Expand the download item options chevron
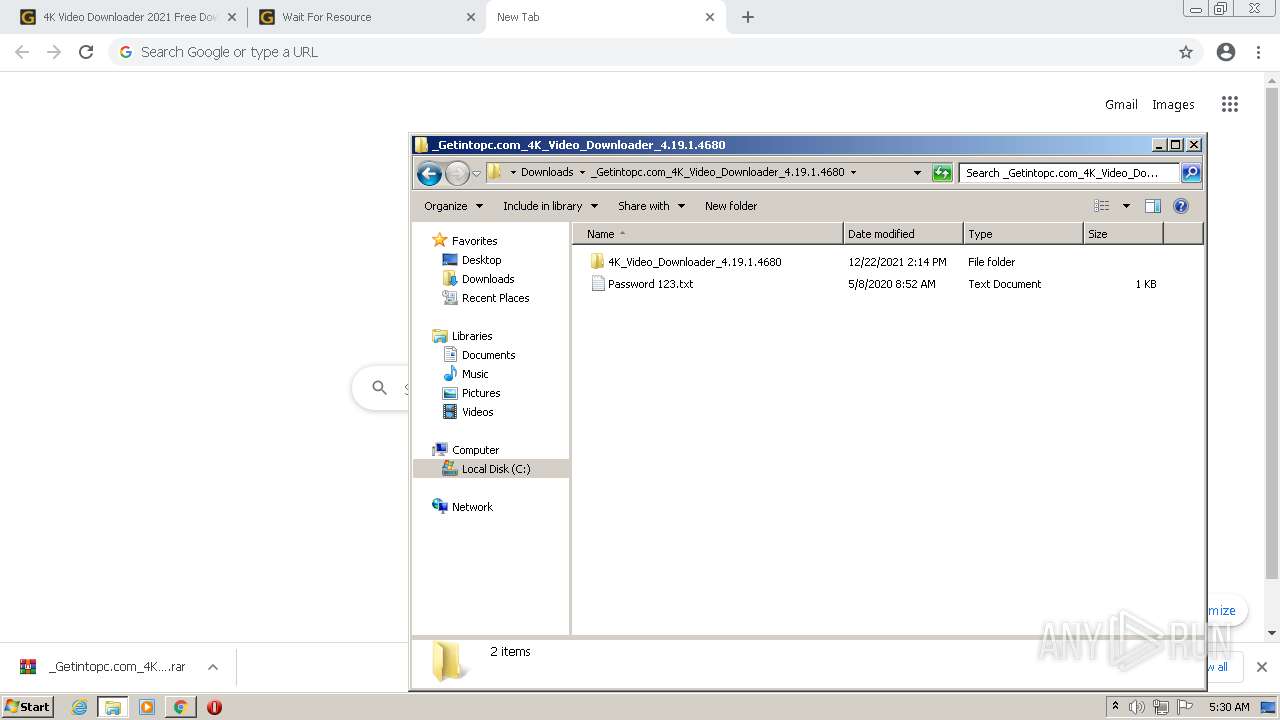 (213, 667)
